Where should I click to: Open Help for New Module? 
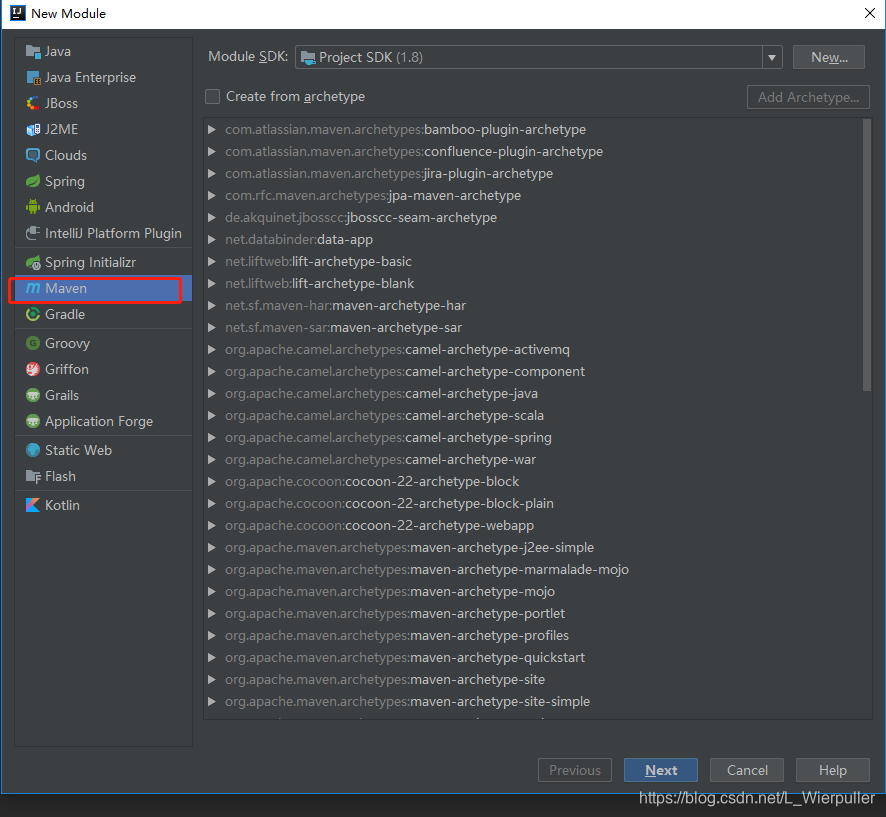[832, 770]
